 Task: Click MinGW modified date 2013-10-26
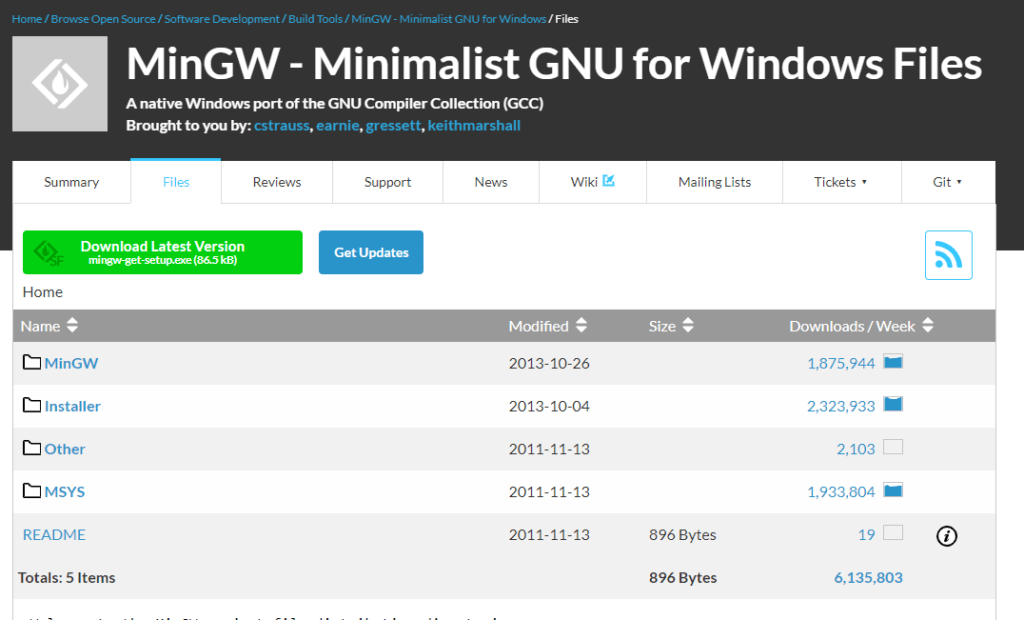pos(549,363)
